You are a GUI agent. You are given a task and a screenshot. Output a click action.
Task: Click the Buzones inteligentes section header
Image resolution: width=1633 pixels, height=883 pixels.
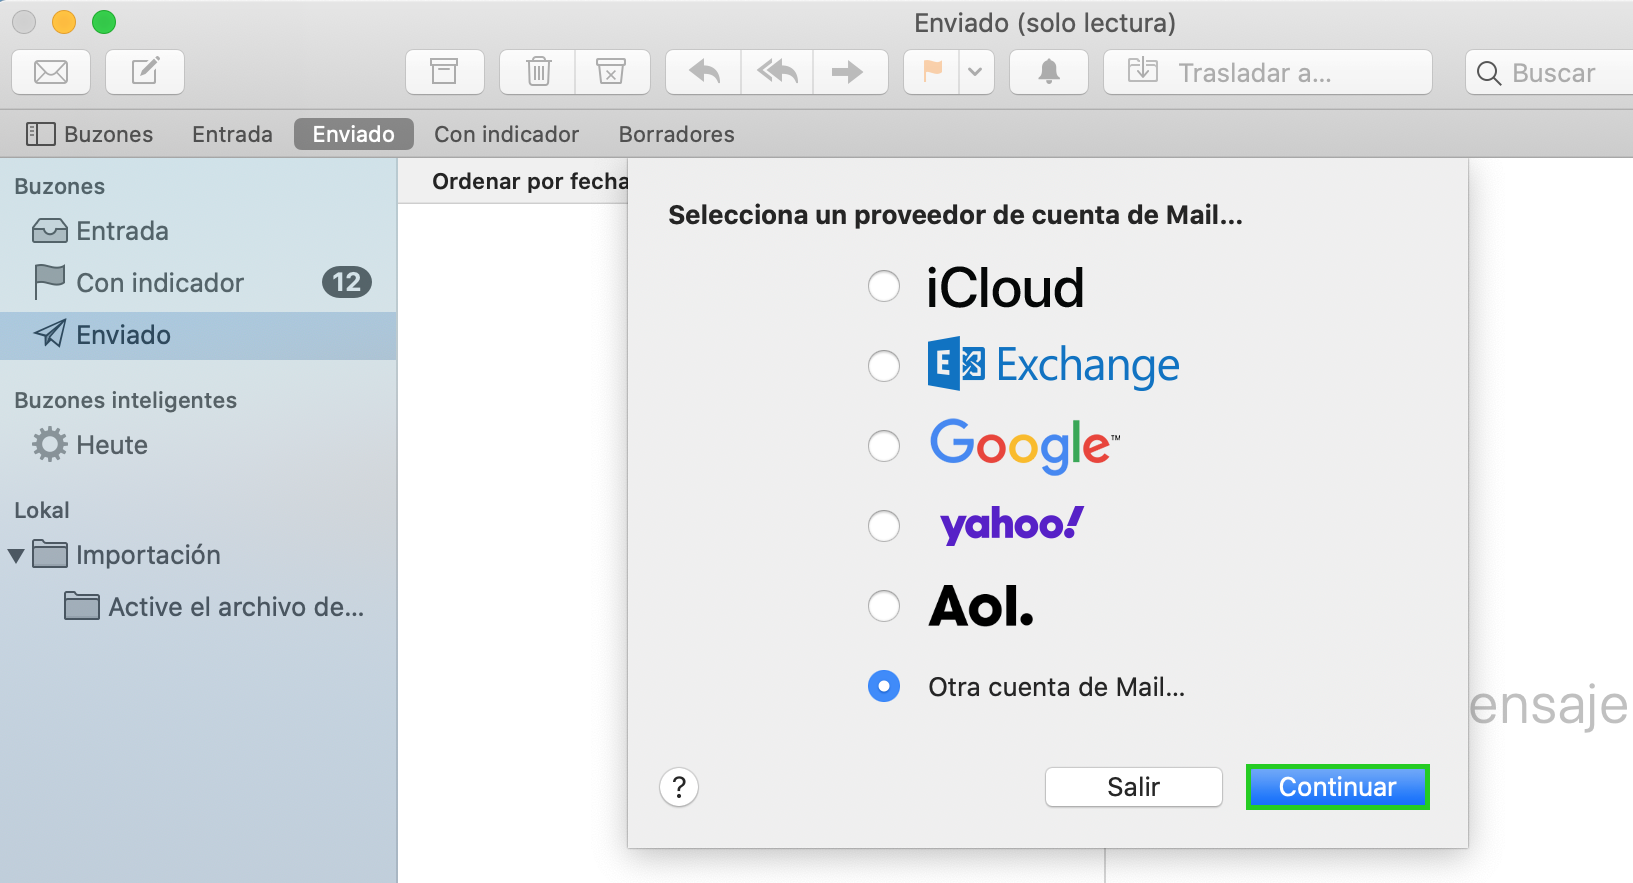(x=125, y=400)
